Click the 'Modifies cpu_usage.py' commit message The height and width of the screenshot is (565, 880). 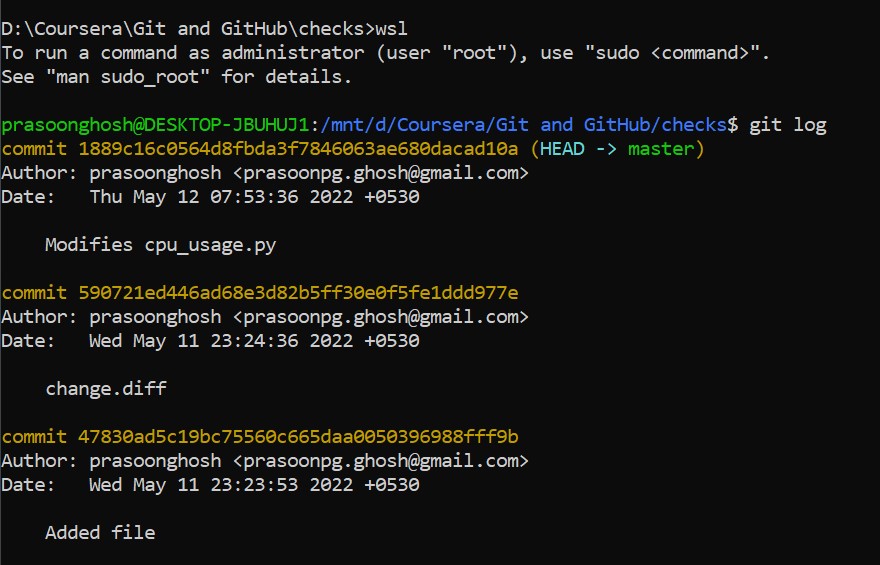pos(161,245)
